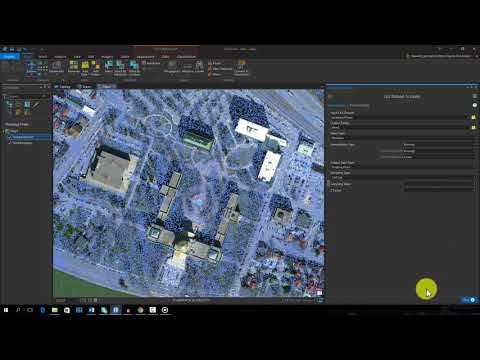Screen dimensions: 480x360
Task: Open Cell Assignment Average dropdown
Action: point(439,151)
